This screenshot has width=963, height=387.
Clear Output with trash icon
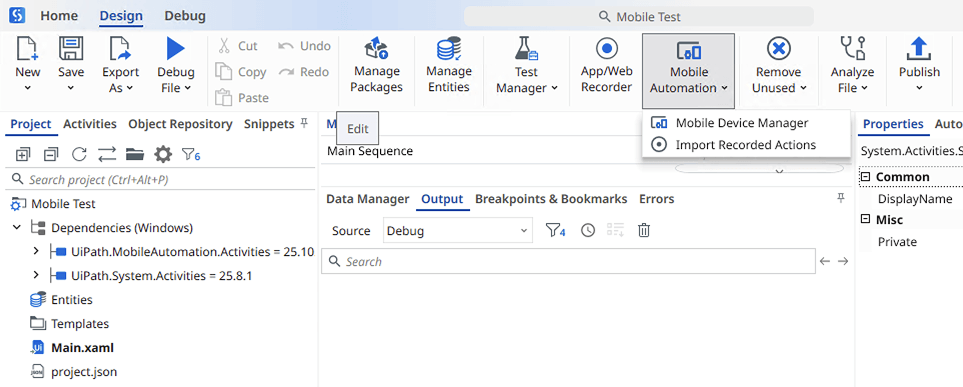(644, 230)
